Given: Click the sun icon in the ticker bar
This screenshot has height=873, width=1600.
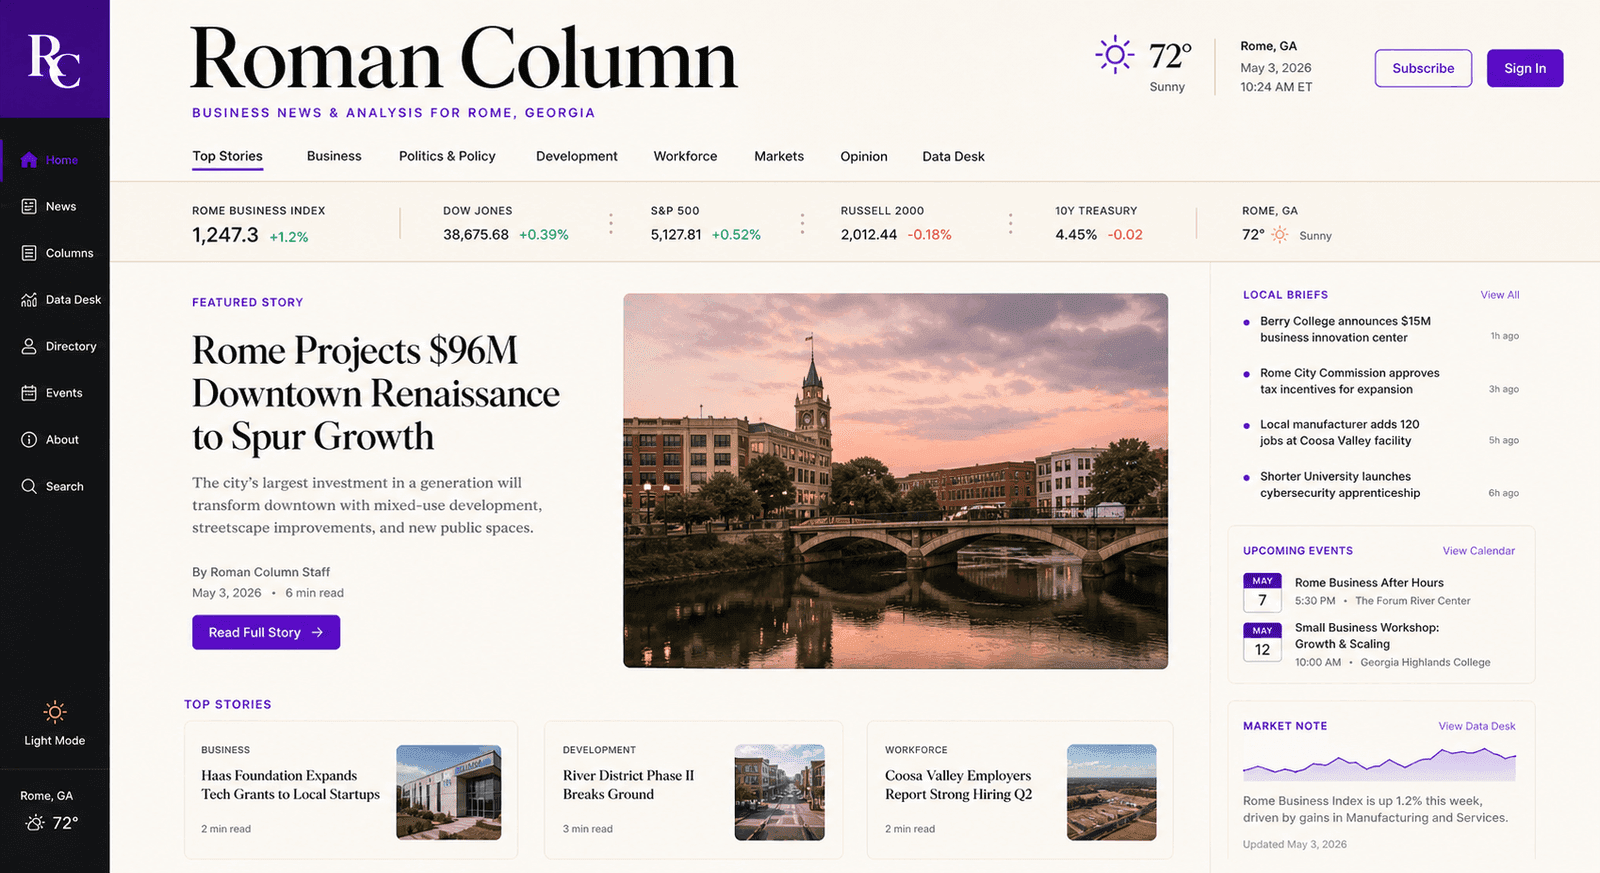Looking at the screenshot, I should click(x=1280, y=235).
